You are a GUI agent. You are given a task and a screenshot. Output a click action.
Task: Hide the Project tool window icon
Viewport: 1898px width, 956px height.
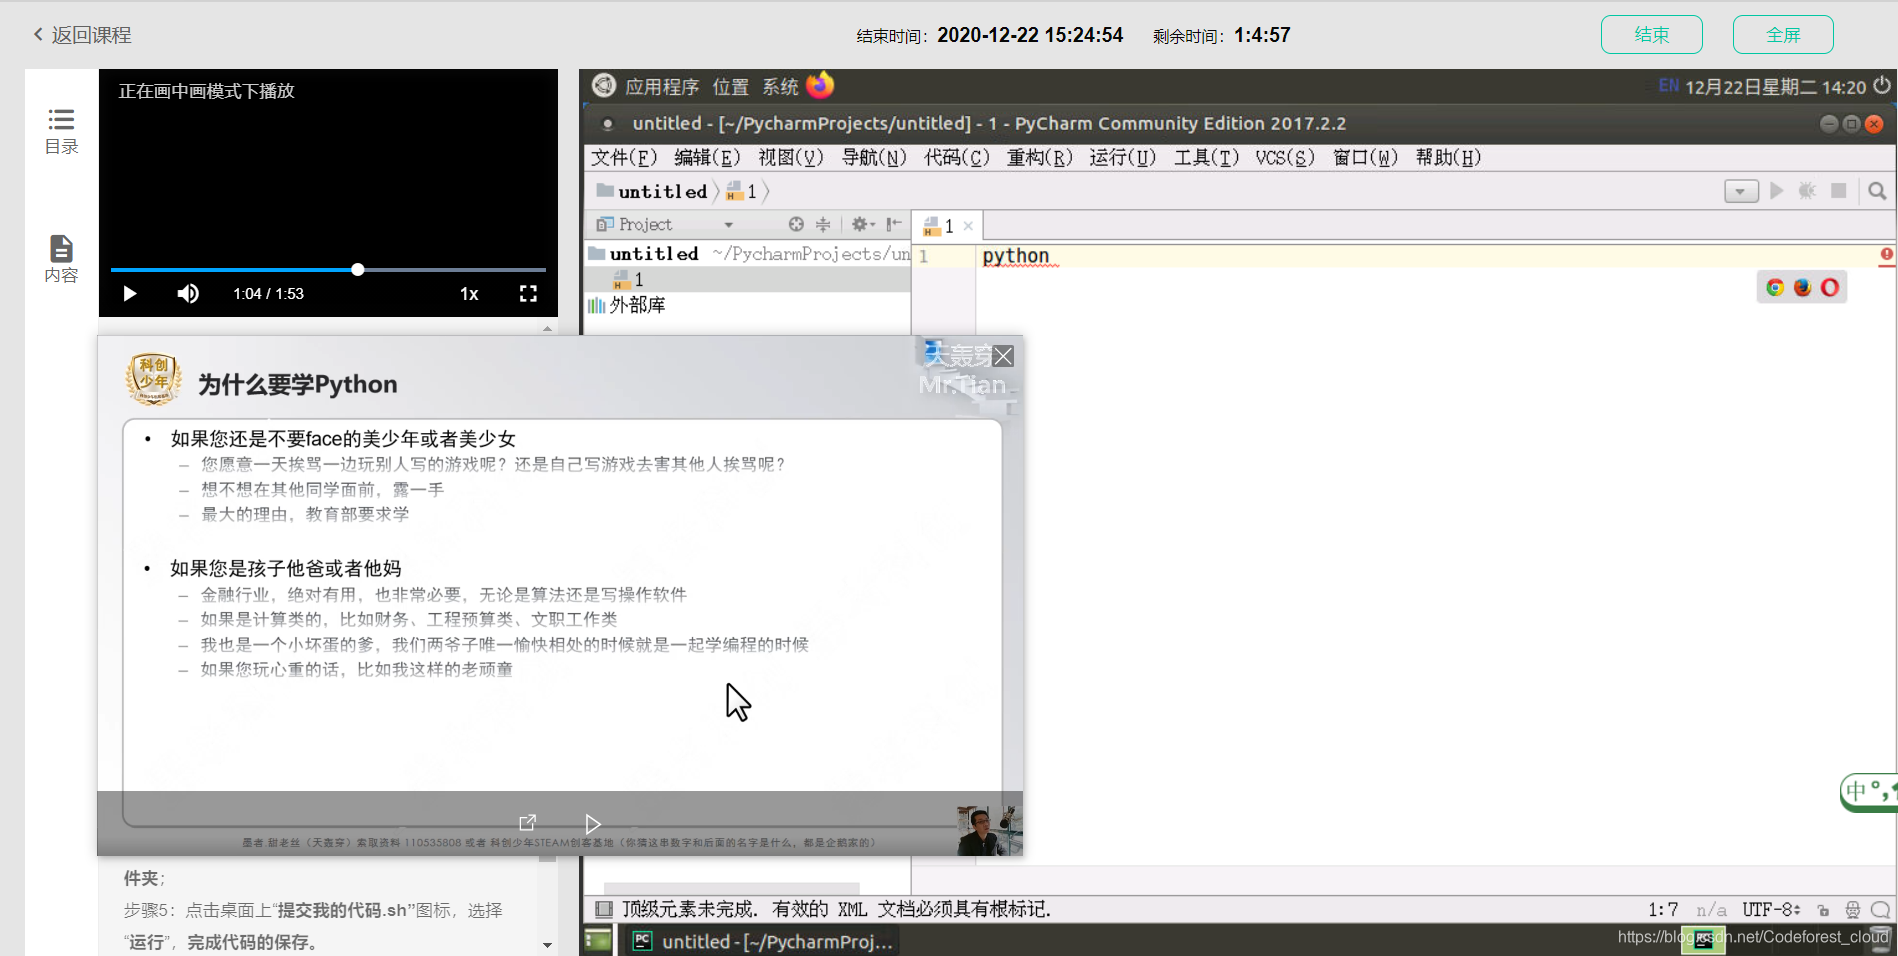pyautogui.click(x=894, y=225)
